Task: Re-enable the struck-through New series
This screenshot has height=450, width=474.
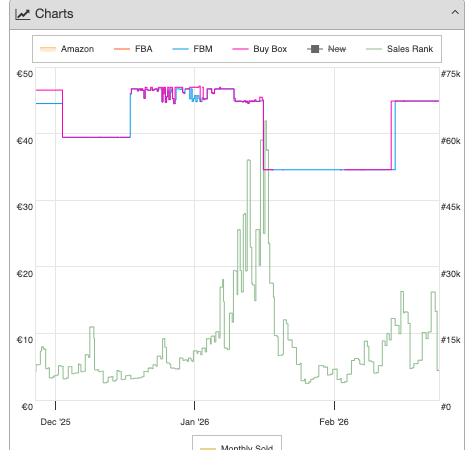Action: (x=327, y=49)
